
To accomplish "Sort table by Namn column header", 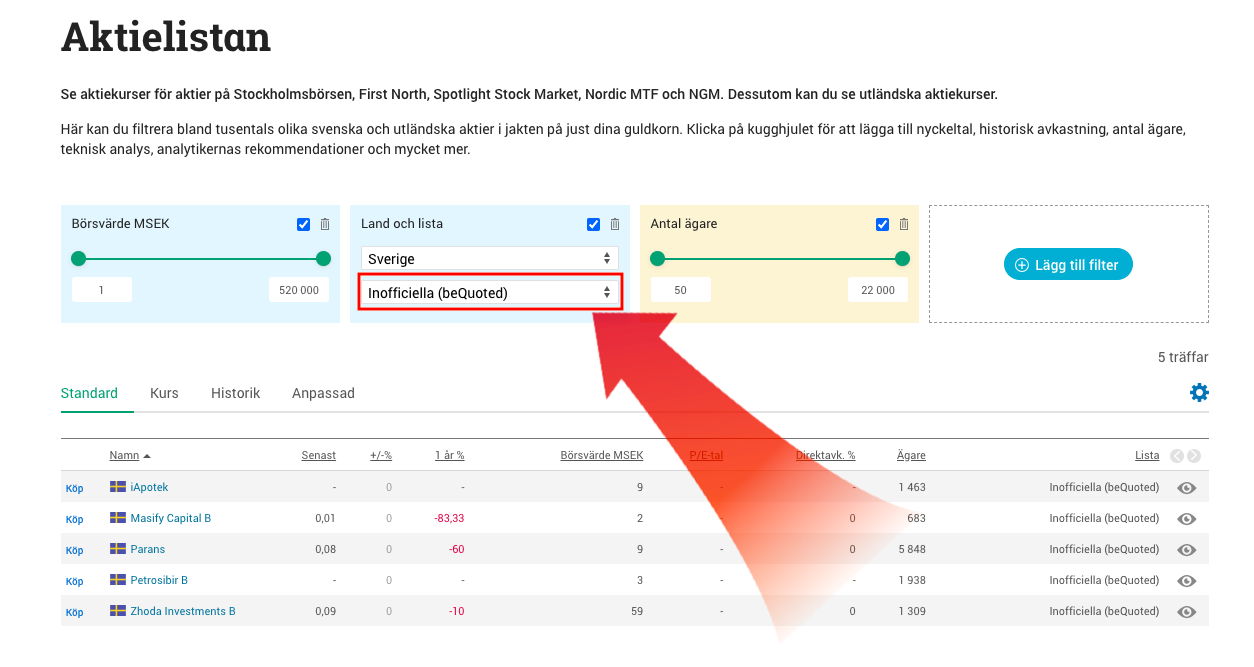I will pyautogui.click(x=125, y=456).
